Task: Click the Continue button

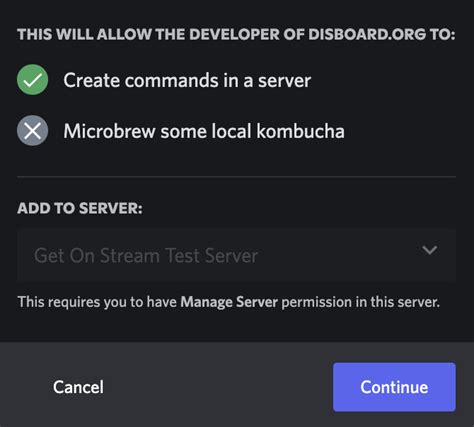Action: click(x=394, y=387)
